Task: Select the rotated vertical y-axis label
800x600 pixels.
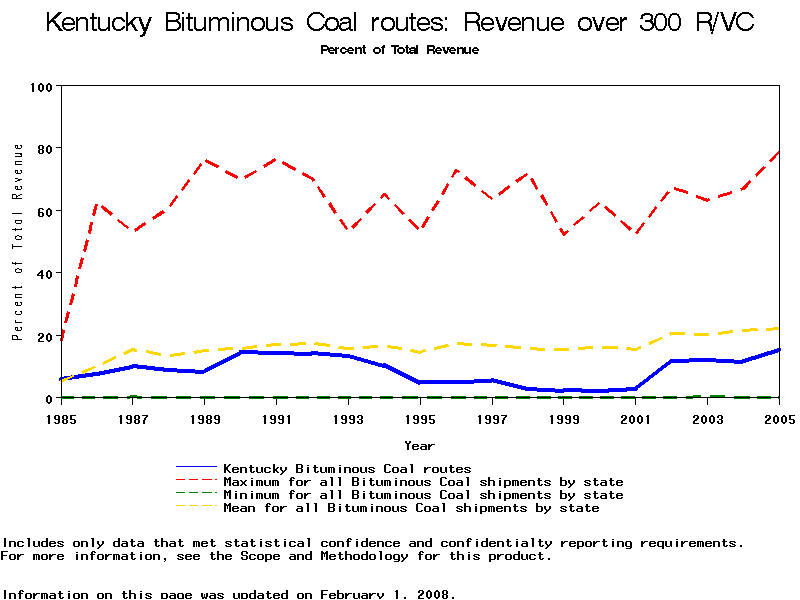Action: pos(17,242)
